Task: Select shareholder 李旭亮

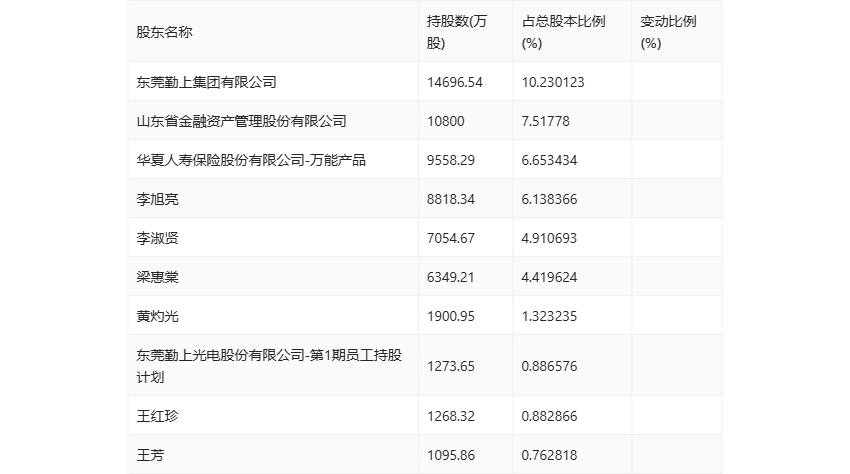Action: 157,199
